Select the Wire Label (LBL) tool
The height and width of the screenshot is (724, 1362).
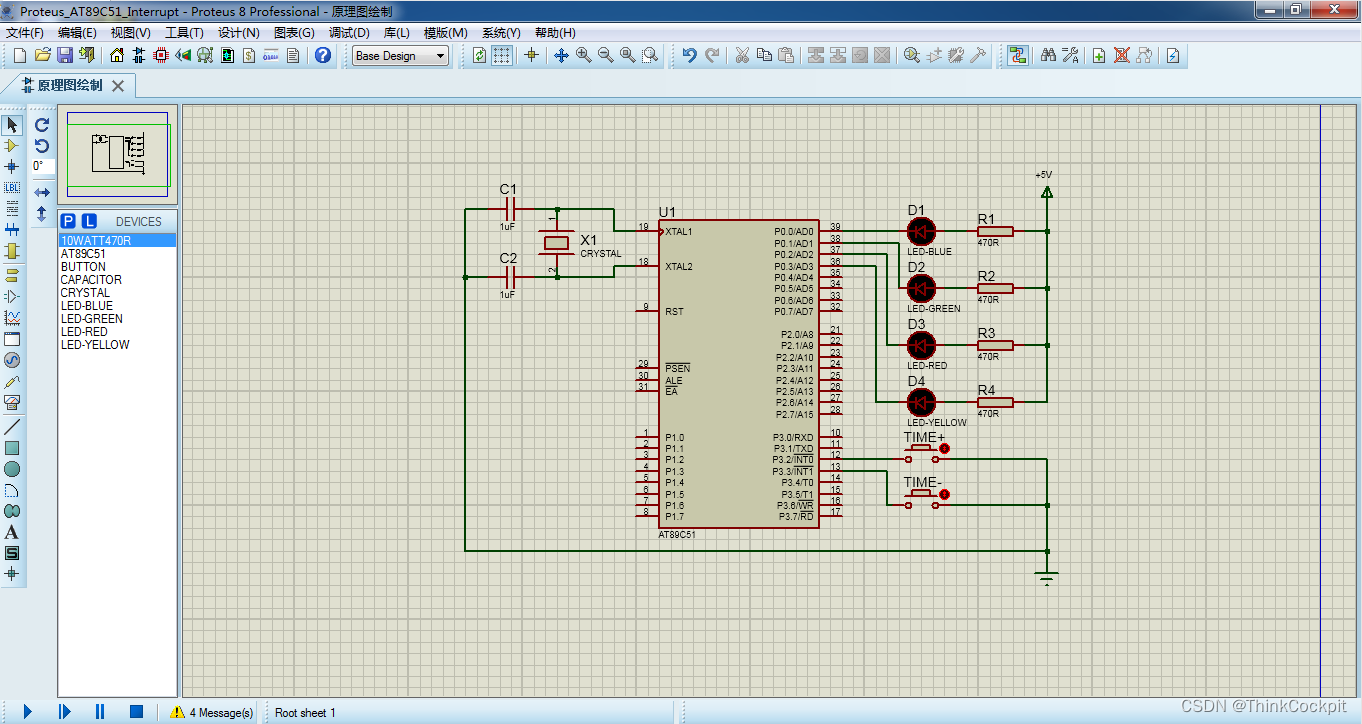click(x=12, y=188)
